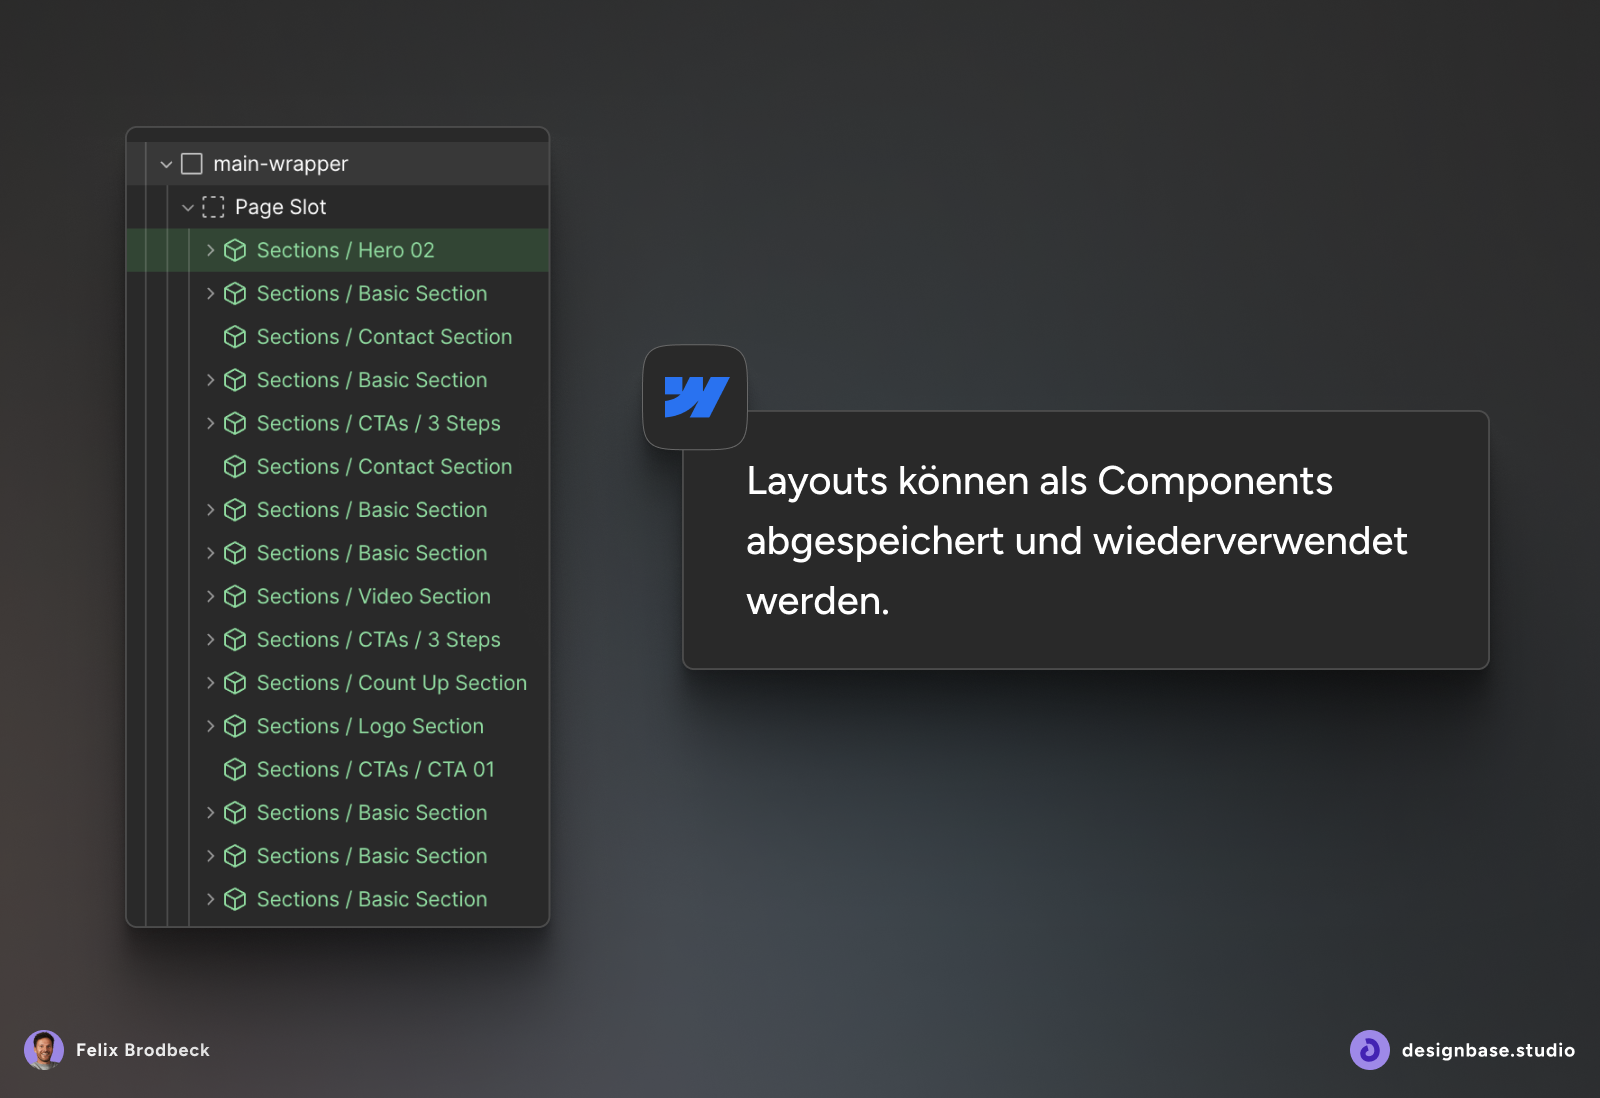The width and height of the screenshot is (1600, 1098).
Task: Click the component icon beside Sections / CTAs / CTA 01
Action: pos(235,769)
